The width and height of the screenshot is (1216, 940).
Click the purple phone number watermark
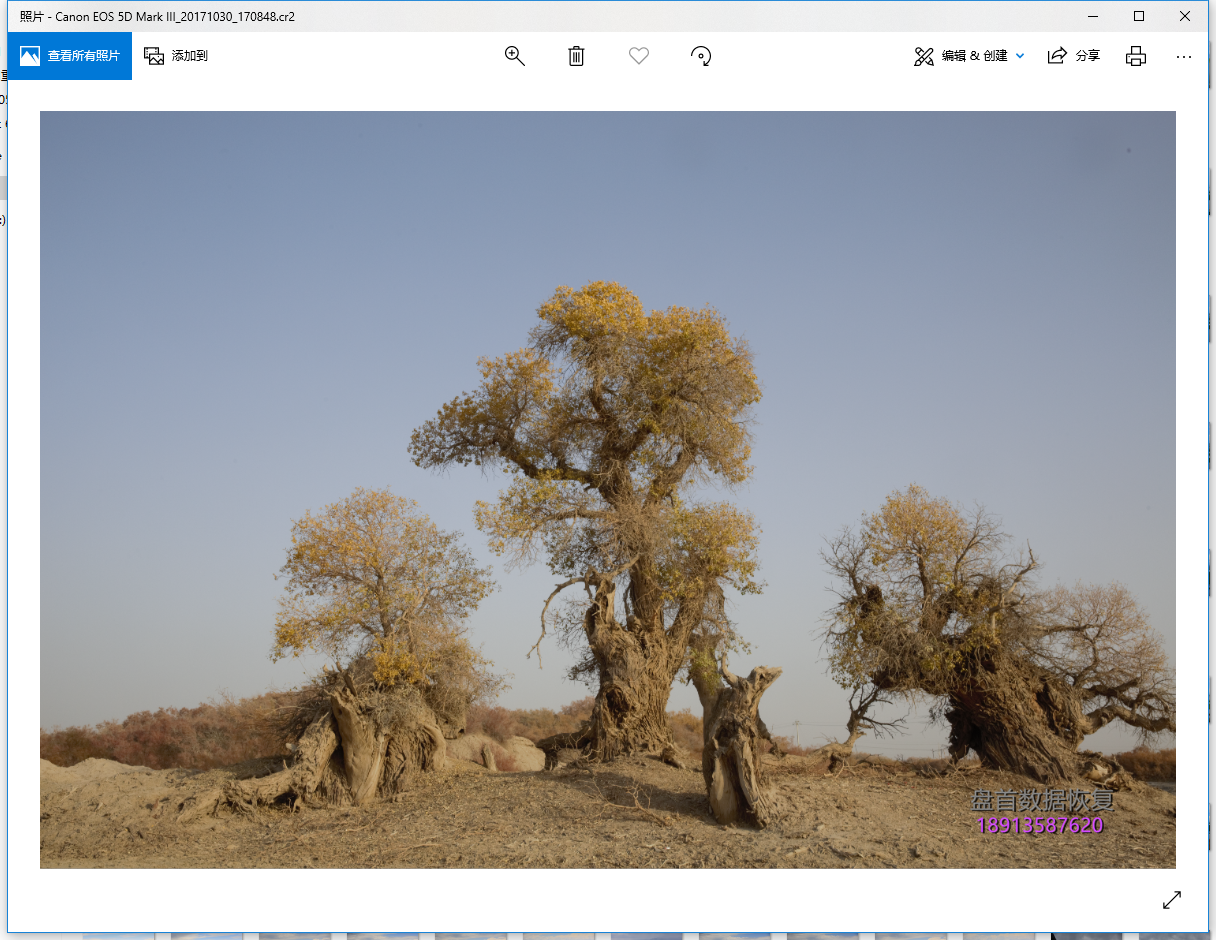(1040, 826)
